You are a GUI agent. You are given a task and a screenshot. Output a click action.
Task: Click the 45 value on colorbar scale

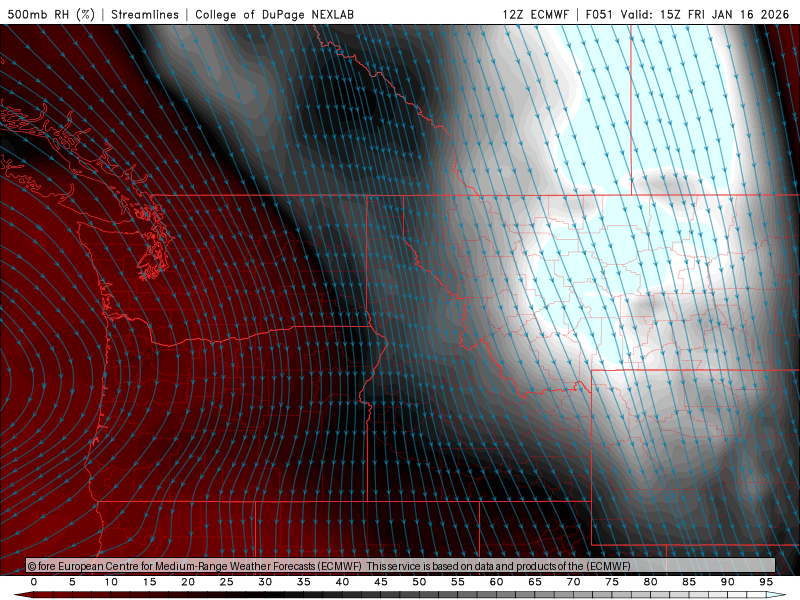(380, 582)
